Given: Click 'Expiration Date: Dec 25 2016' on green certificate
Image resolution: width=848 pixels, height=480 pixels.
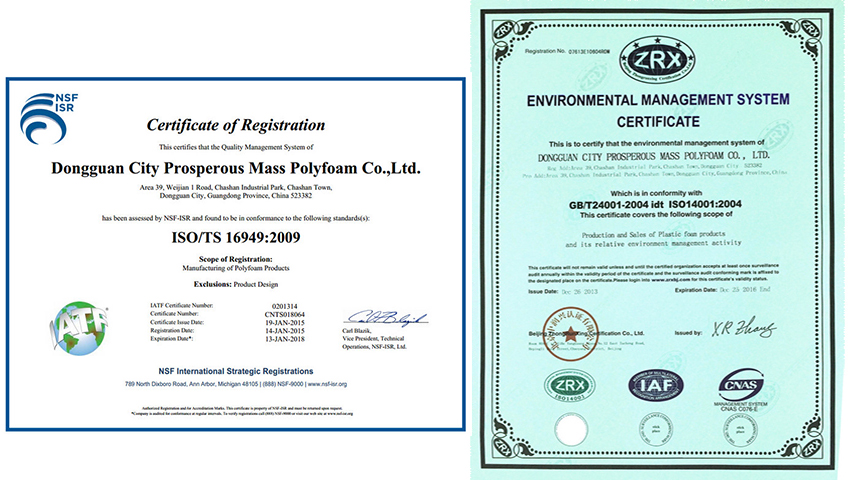Looking at the screenshot, I should point(723,290).
